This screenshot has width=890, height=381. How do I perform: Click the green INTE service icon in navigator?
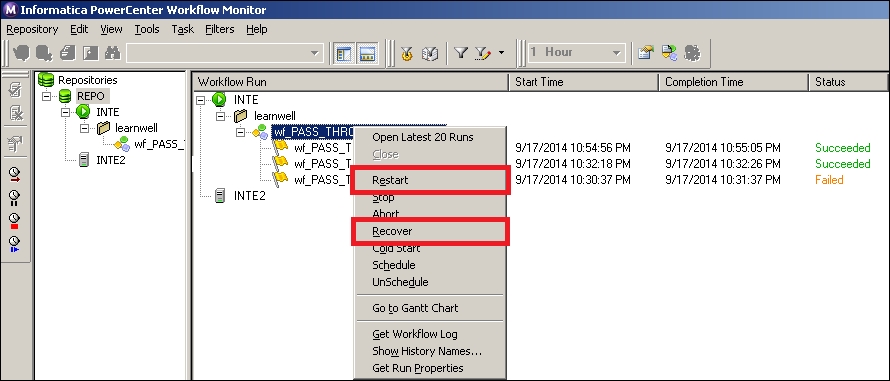coord(83,112)
